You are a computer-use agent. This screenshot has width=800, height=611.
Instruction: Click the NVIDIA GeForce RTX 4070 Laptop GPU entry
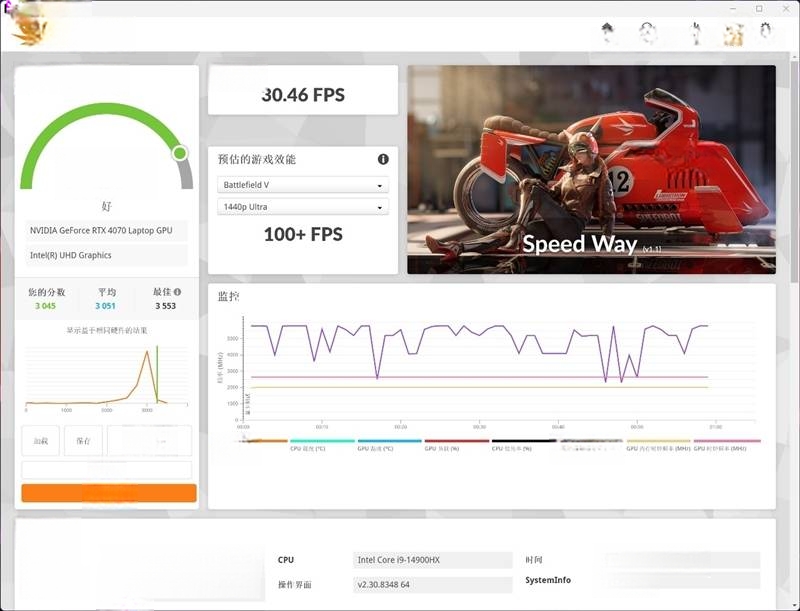coord(106,231)
